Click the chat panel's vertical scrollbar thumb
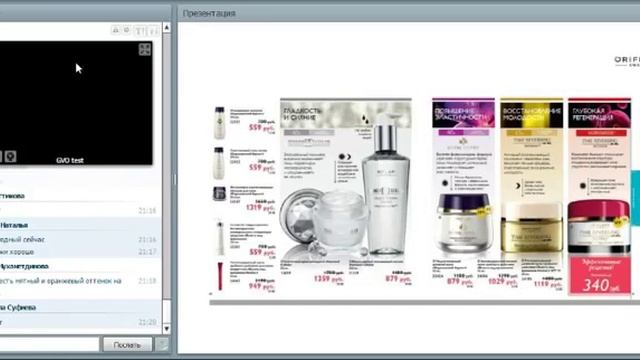This screenshot has height=360, width=640. [167, 166]
